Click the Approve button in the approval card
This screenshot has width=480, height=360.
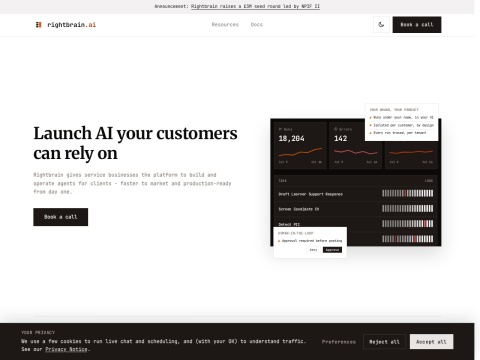(x=332, y=250)
